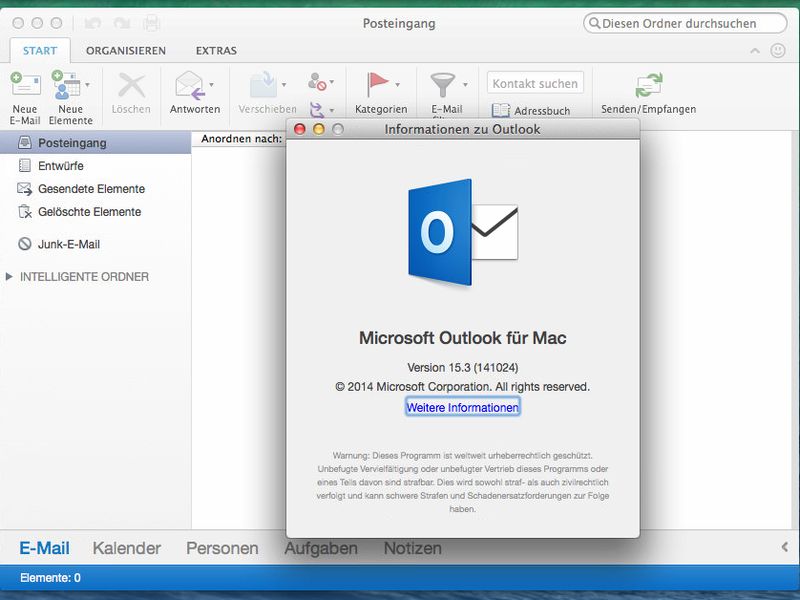
Task: Click the junk sender block icon
Action: pos(317,82)
